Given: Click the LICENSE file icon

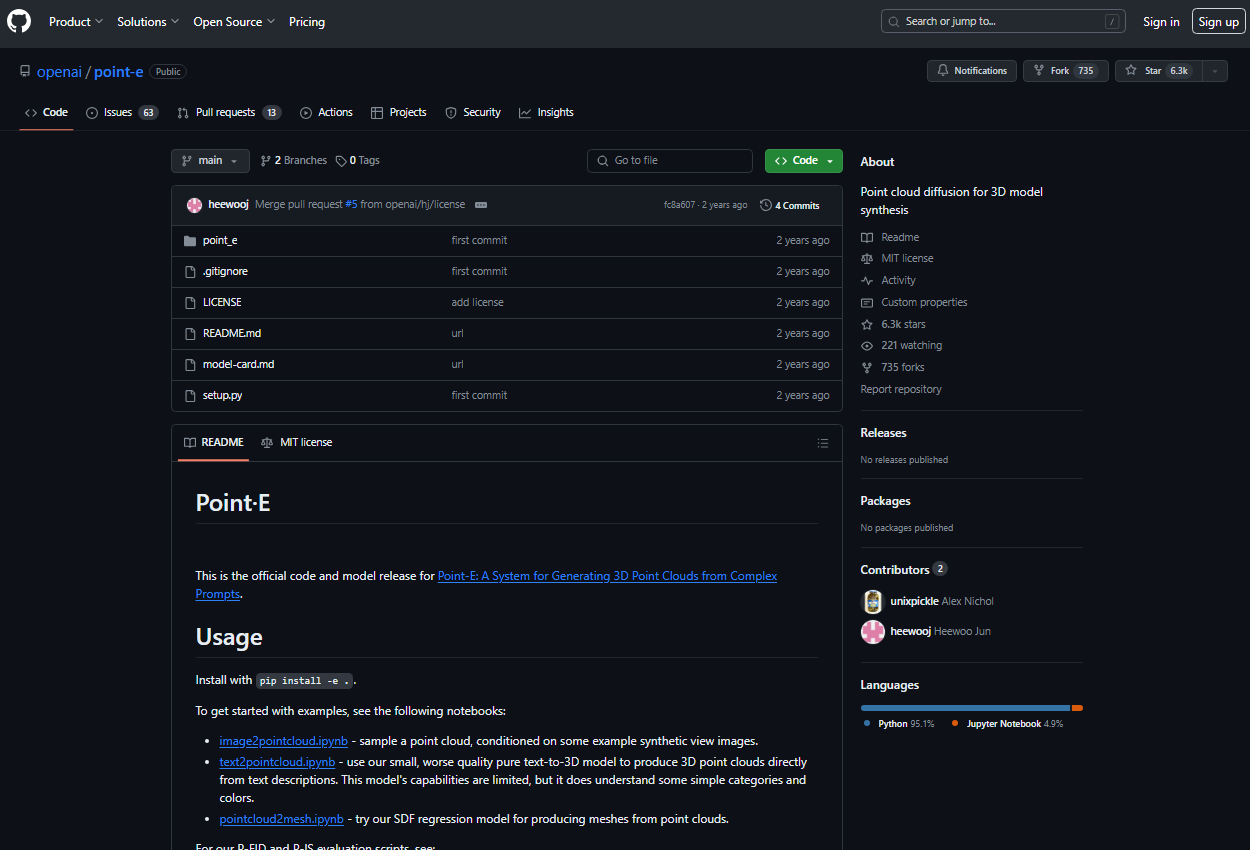Looking at the screenshot, I should (190, 302).
